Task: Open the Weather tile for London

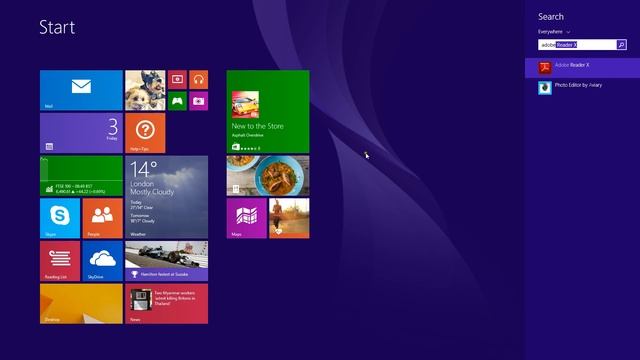Action: click(x=167, y=197)
